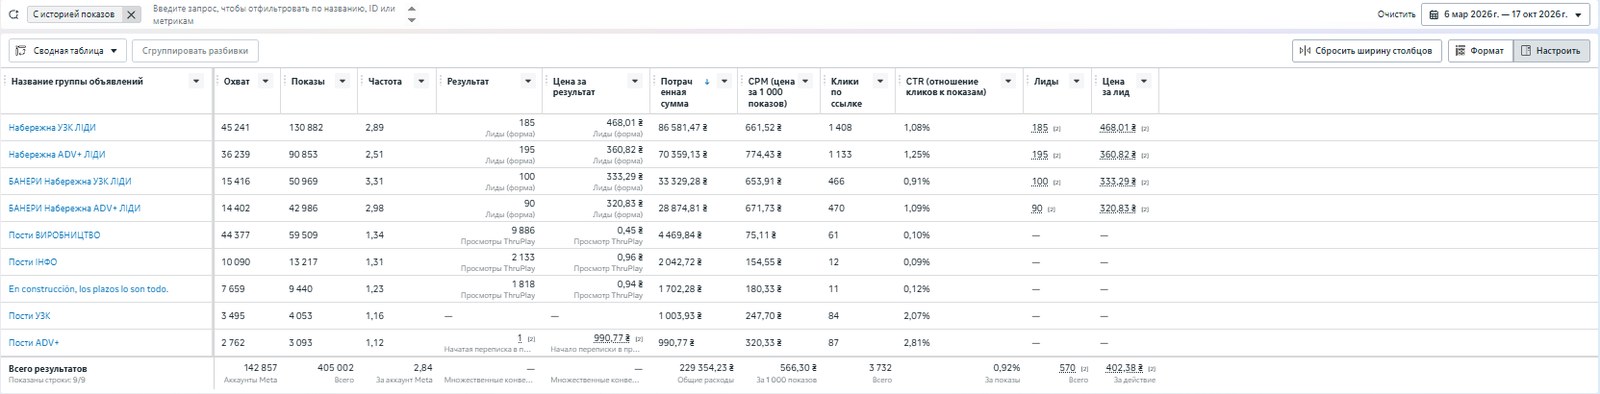
Task: Click the CTR cell 2,07%
Action: (x=917, y=316)
